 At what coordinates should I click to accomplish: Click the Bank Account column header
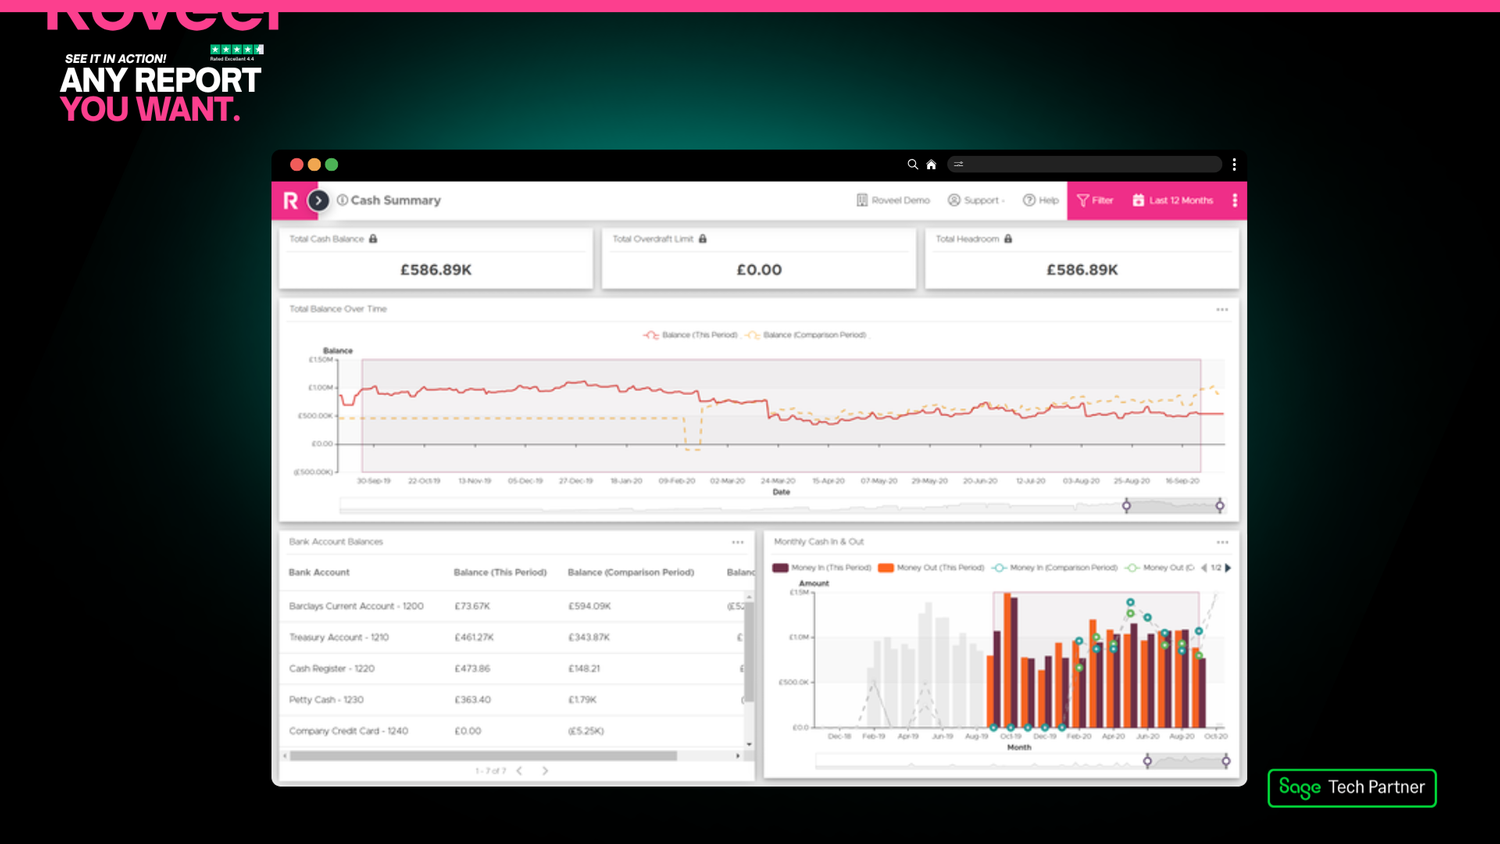coord(319,572)
